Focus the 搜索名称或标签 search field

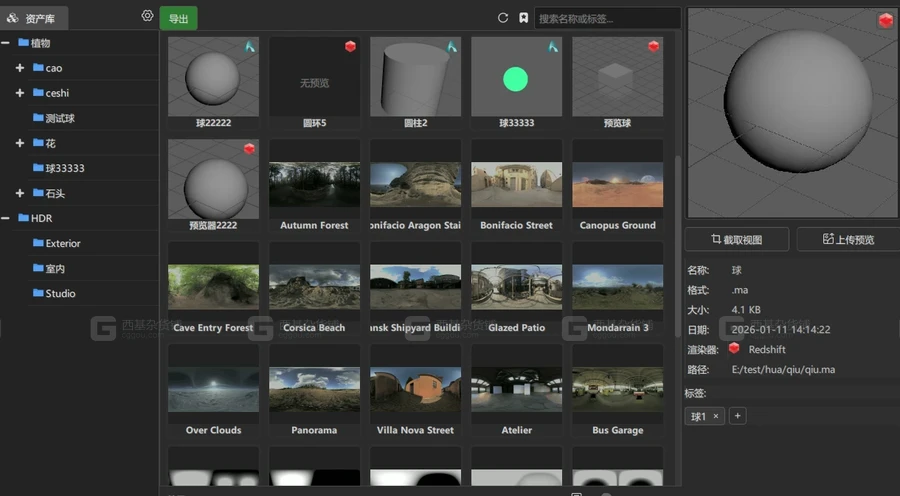tap(607, 18)
